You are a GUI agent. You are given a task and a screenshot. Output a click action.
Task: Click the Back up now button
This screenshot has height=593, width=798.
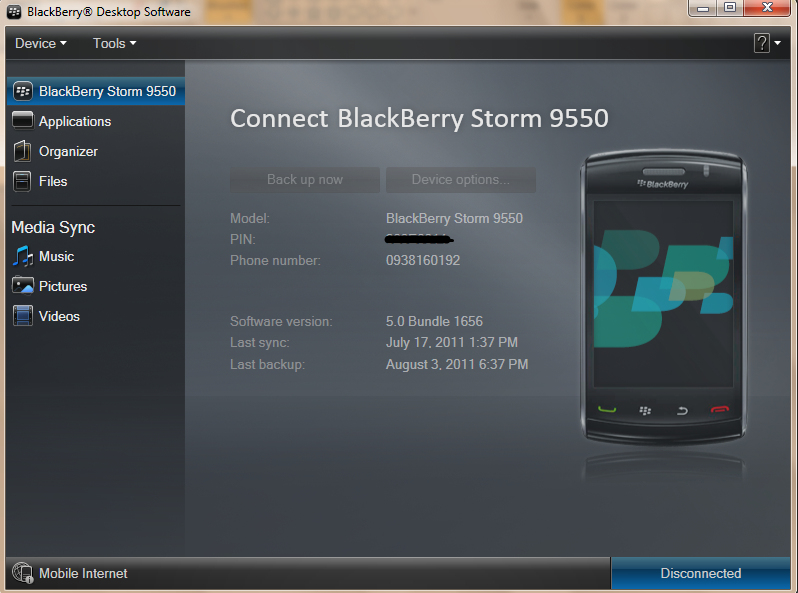coord(305,180)
